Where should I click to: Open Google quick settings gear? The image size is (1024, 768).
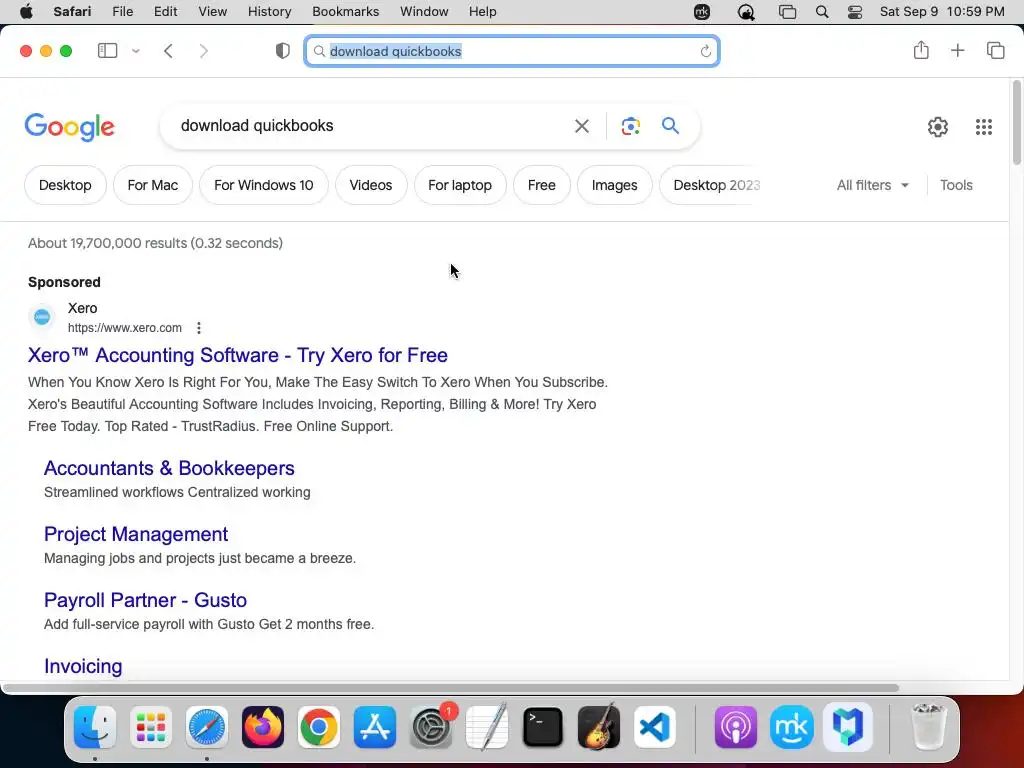(x=938, y=127)
